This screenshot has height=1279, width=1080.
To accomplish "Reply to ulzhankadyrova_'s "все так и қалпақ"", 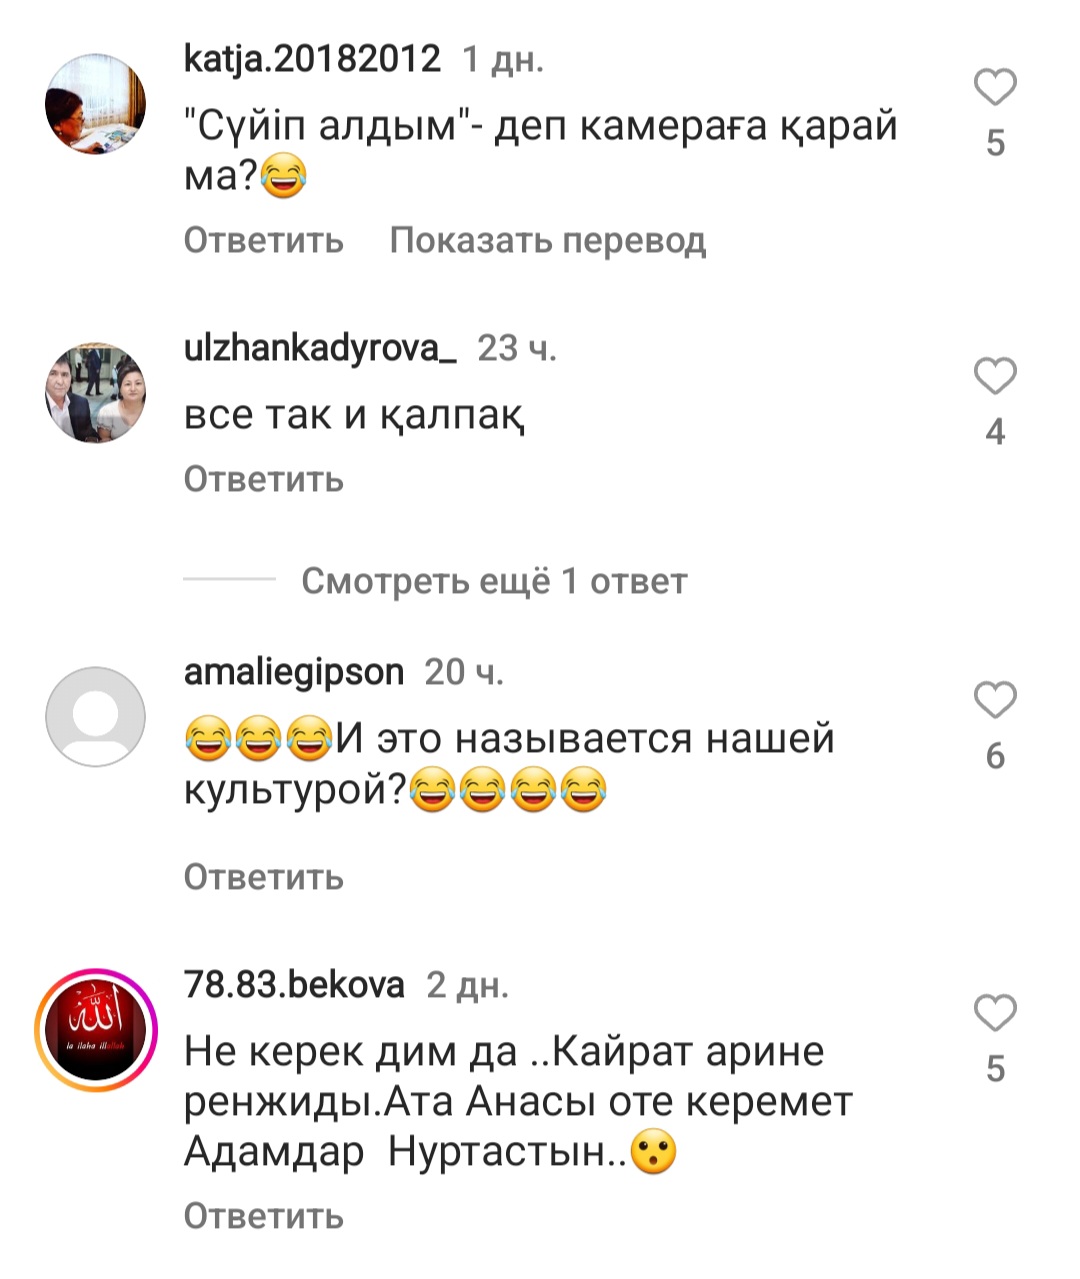I will tap(264, 479).
